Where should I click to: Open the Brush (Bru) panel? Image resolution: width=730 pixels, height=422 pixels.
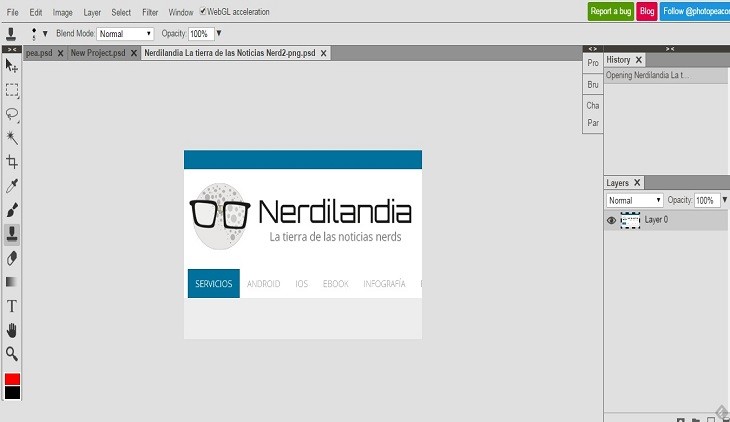[x=593, y=85]
